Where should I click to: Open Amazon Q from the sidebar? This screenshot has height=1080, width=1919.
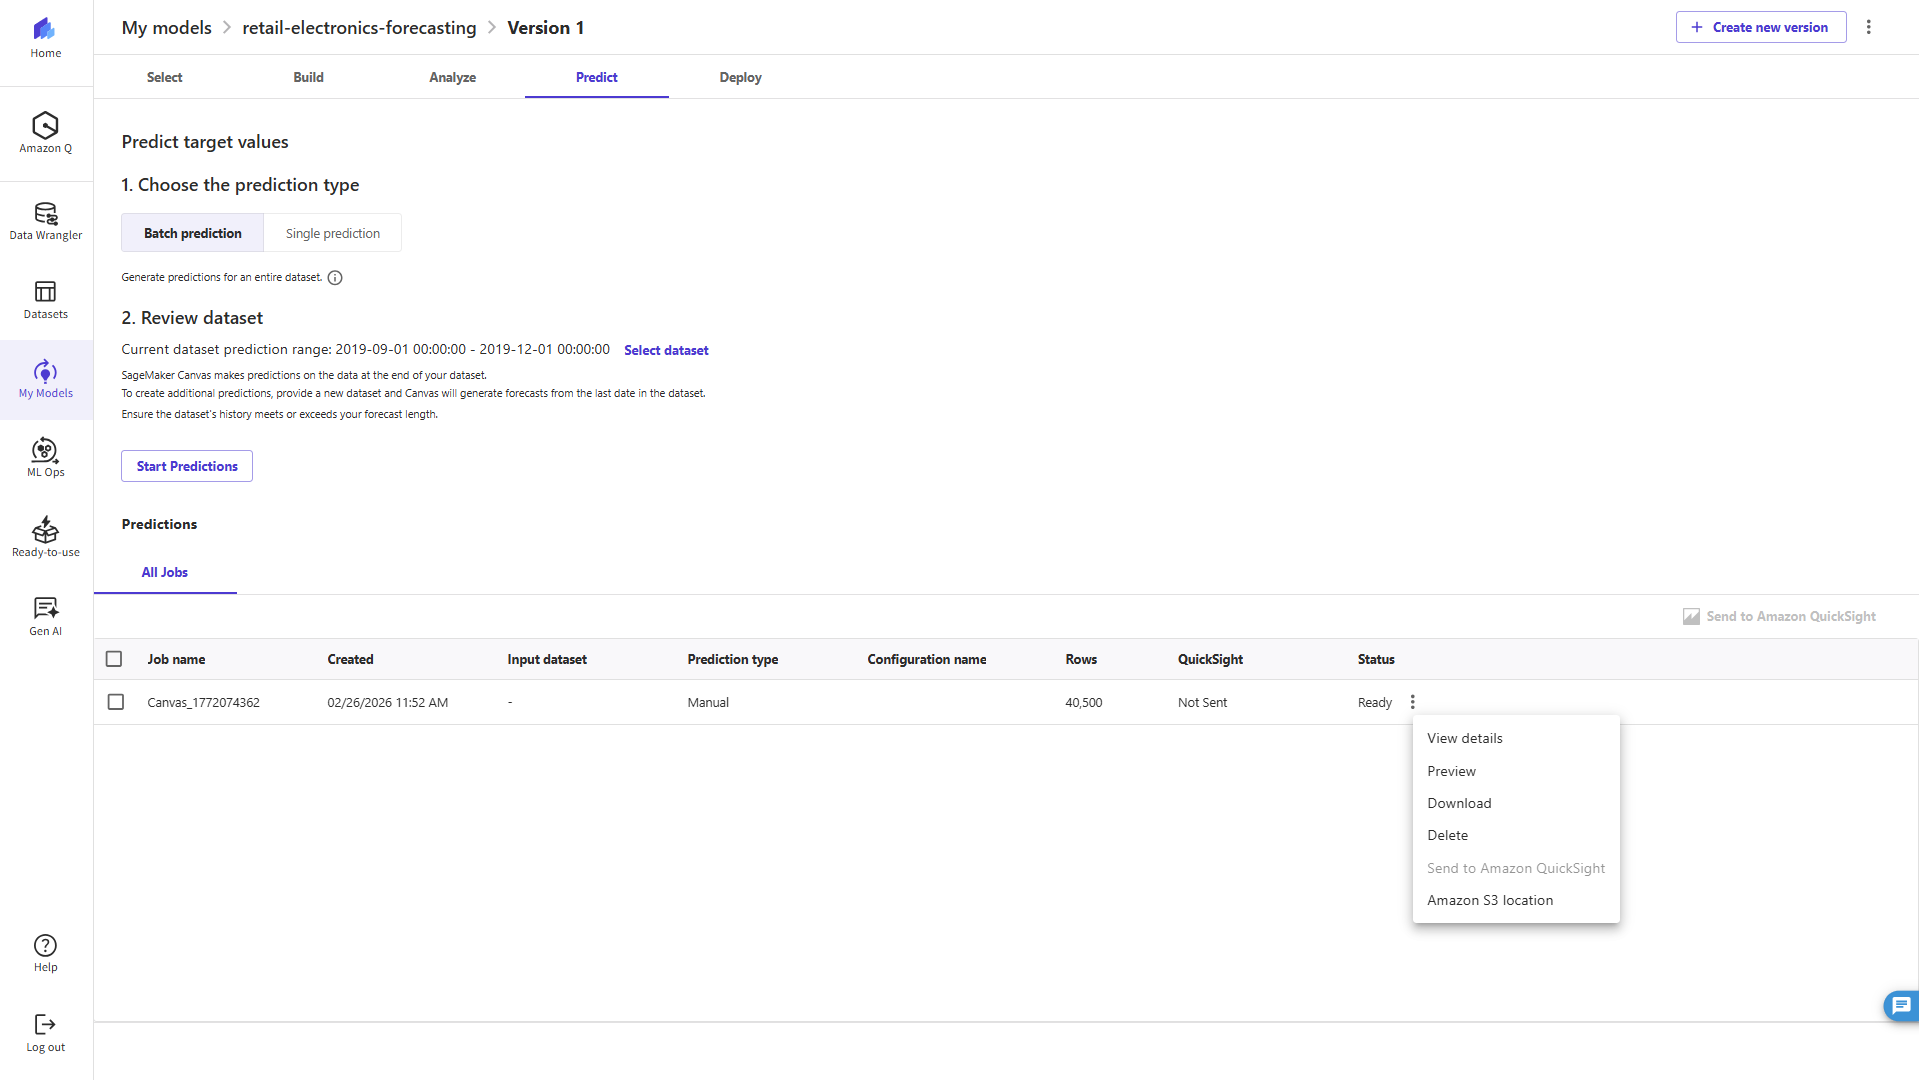pyautogui.click(x=45, y=133)
